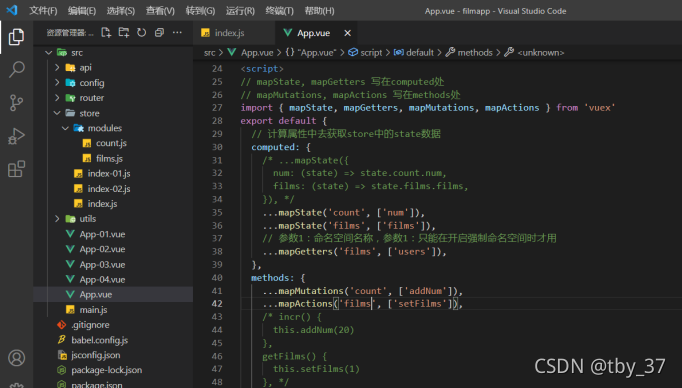
Task: Open package-lock.json in the file tree
Action: pos(113,370)
